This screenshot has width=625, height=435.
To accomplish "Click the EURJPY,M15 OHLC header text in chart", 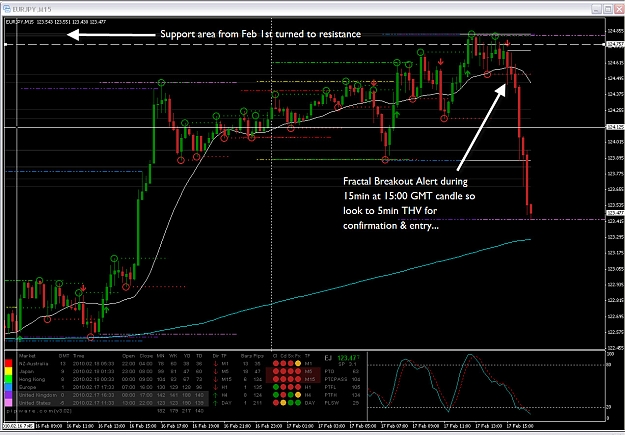I will click(56, 22).
